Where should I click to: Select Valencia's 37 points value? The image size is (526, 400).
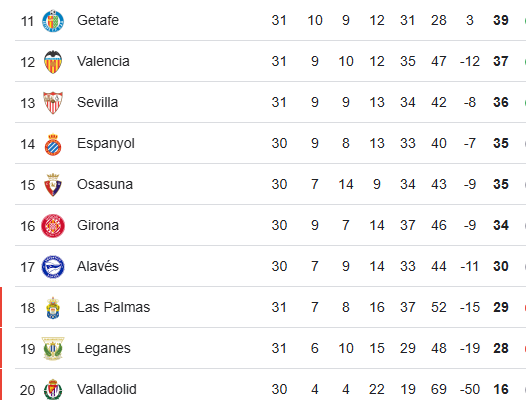tap(501, 61)
